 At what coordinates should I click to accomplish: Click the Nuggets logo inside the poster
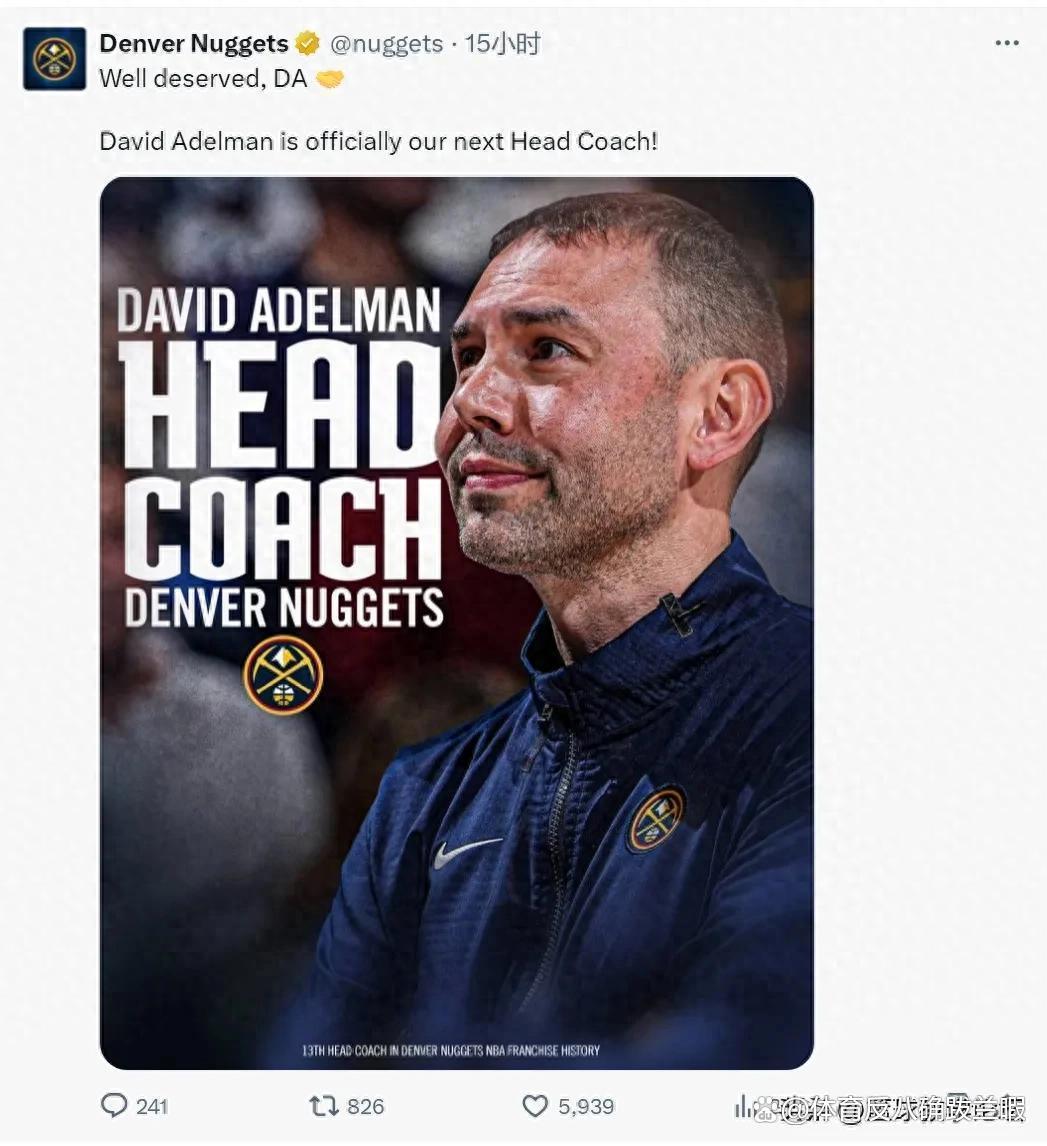[x=283, y=675]
